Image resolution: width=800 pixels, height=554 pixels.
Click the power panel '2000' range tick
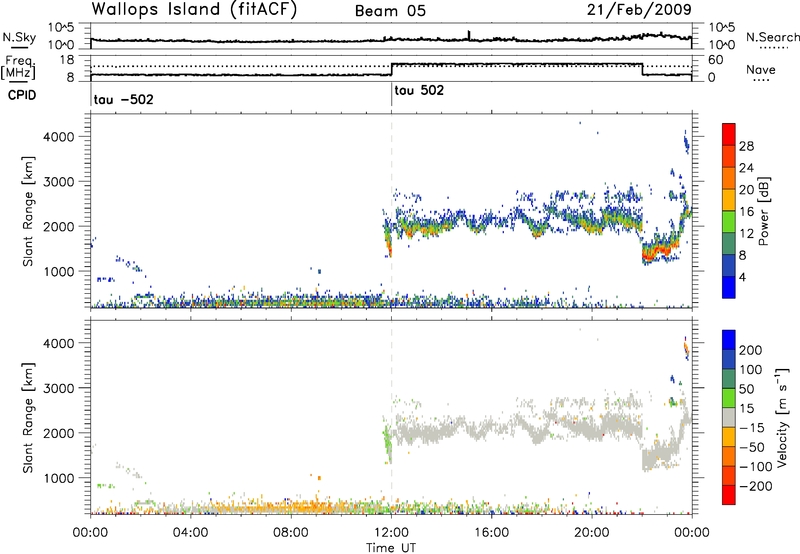[x=59, y=226]
